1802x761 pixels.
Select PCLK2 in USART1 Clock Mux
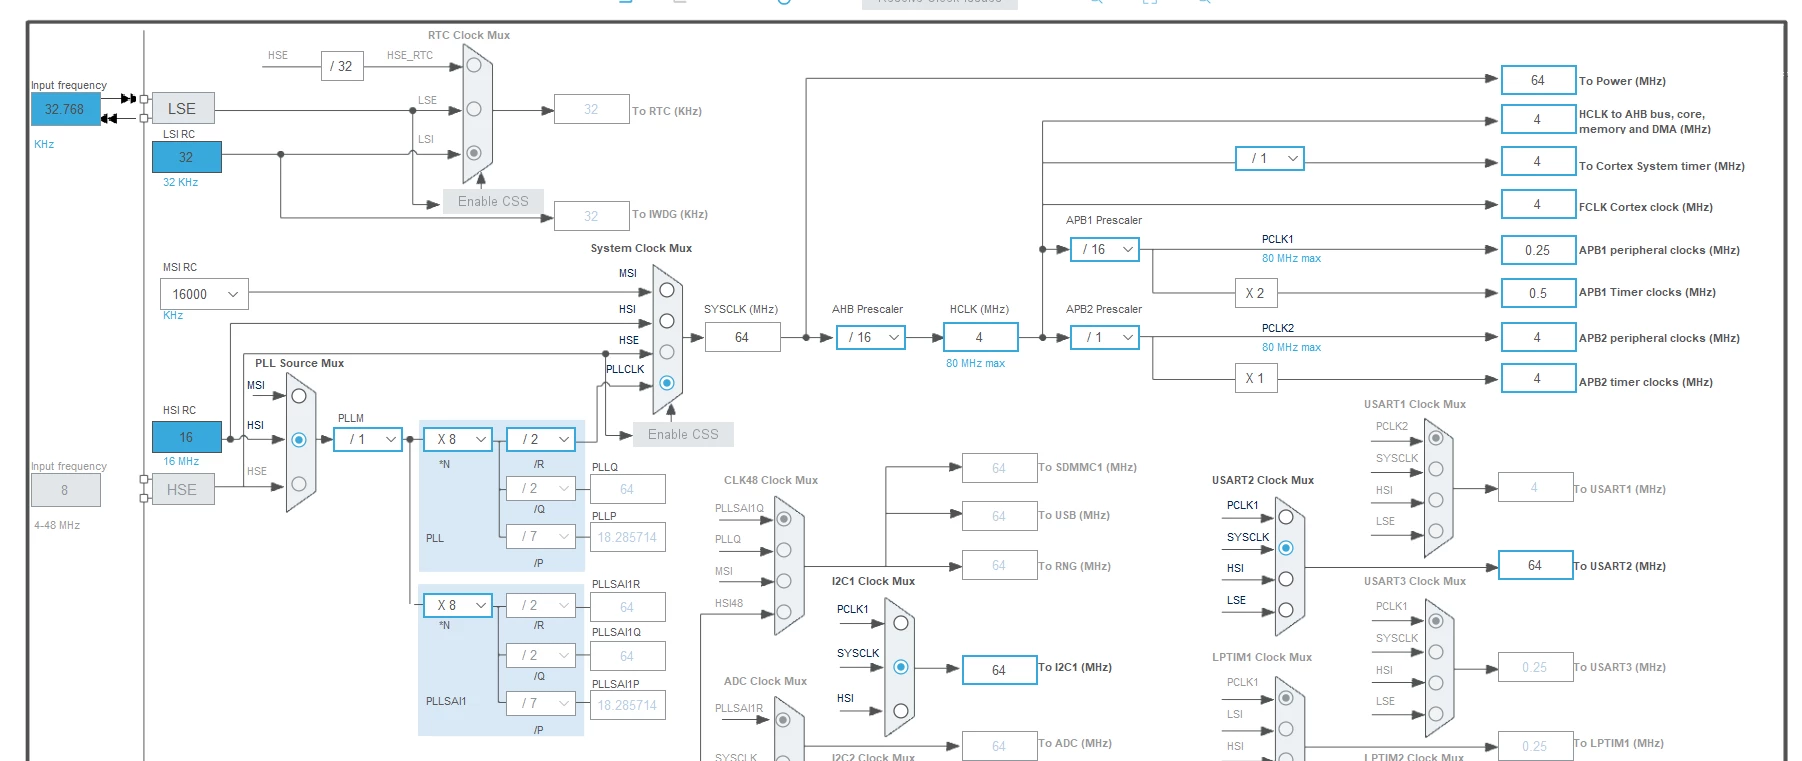[x=1436, y=438]
